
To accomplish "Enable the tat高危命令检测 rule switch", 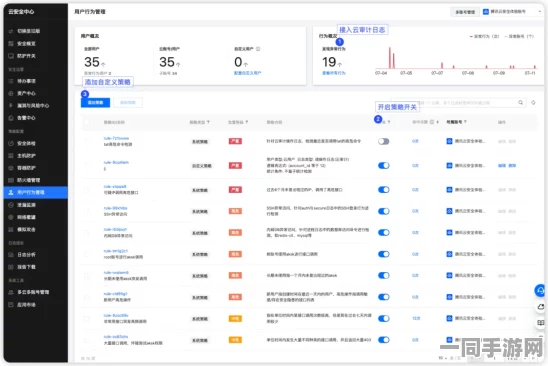I will [x=383, y=142].
